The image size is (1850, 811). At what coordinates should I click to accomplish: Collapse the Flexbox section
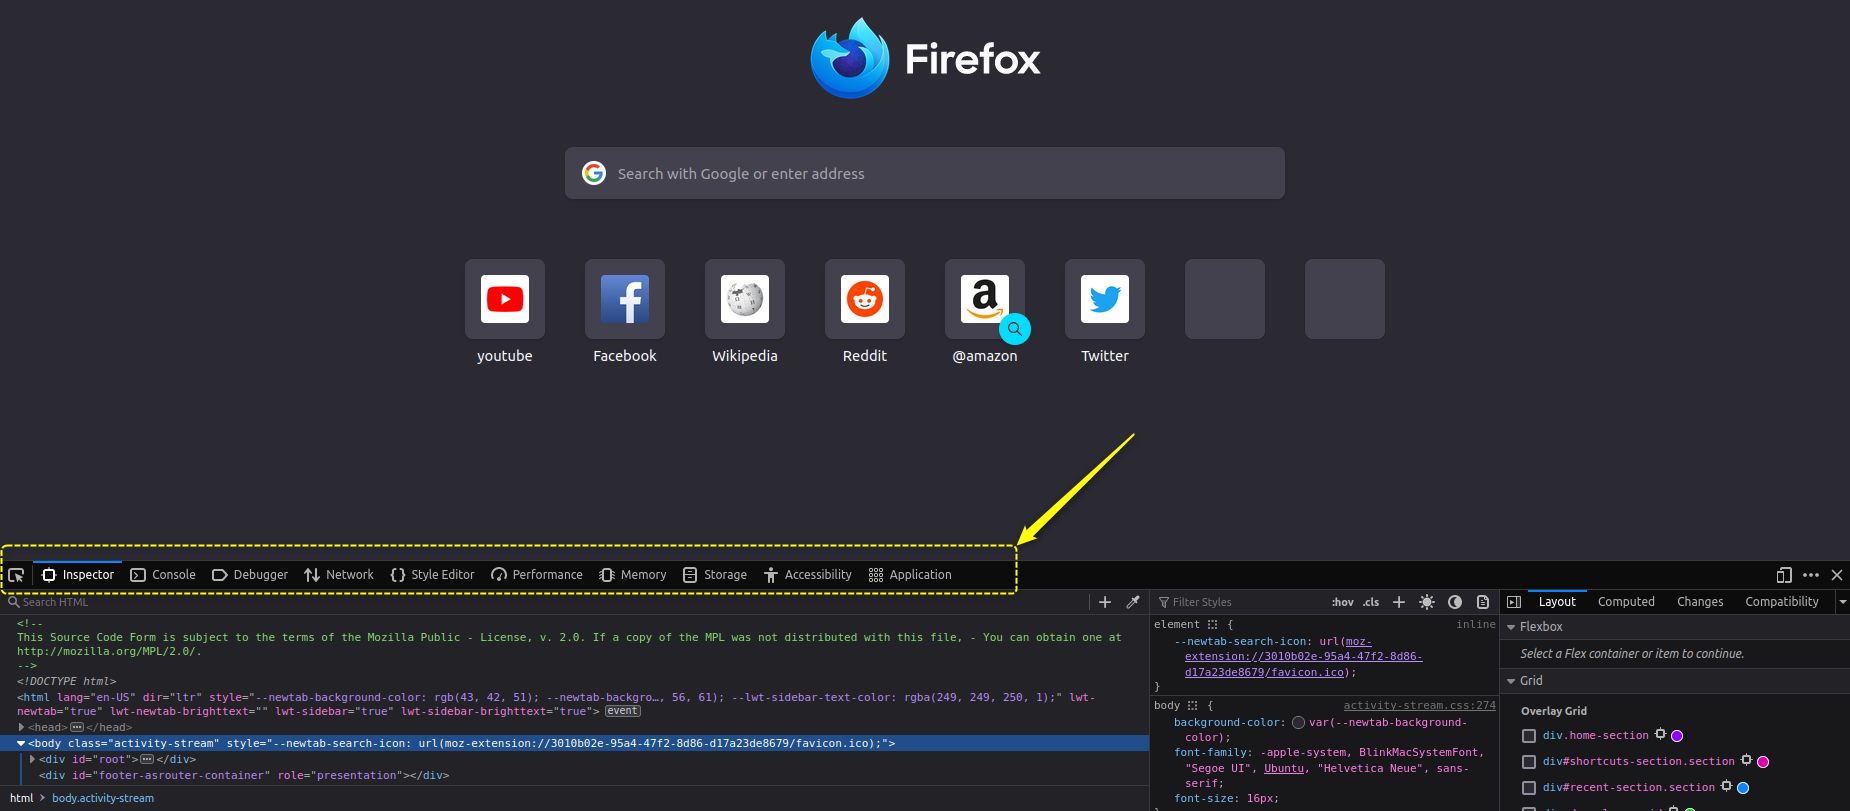[x=1511, y=627]
